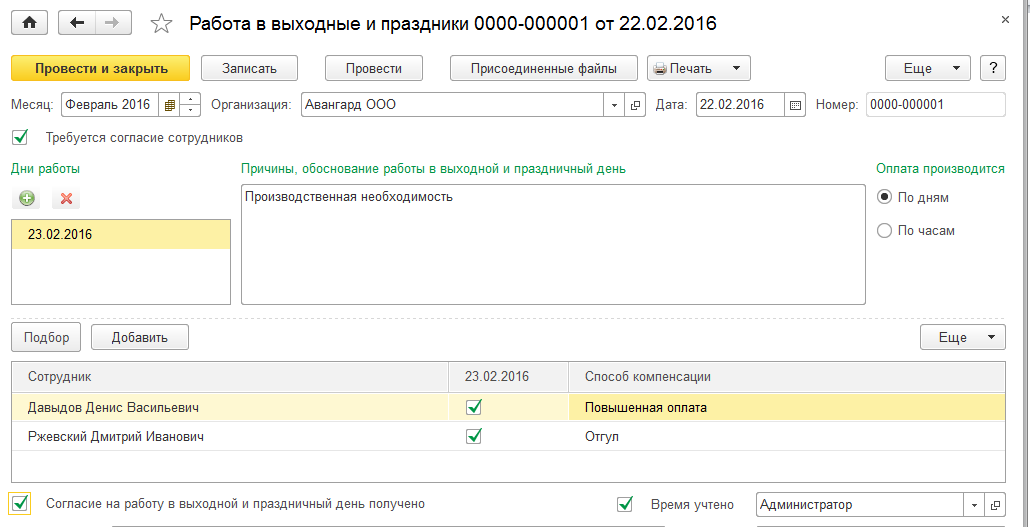Select the По дням payment option
1030x527 pixels.
pyautogui.click(x=885, y=197)
